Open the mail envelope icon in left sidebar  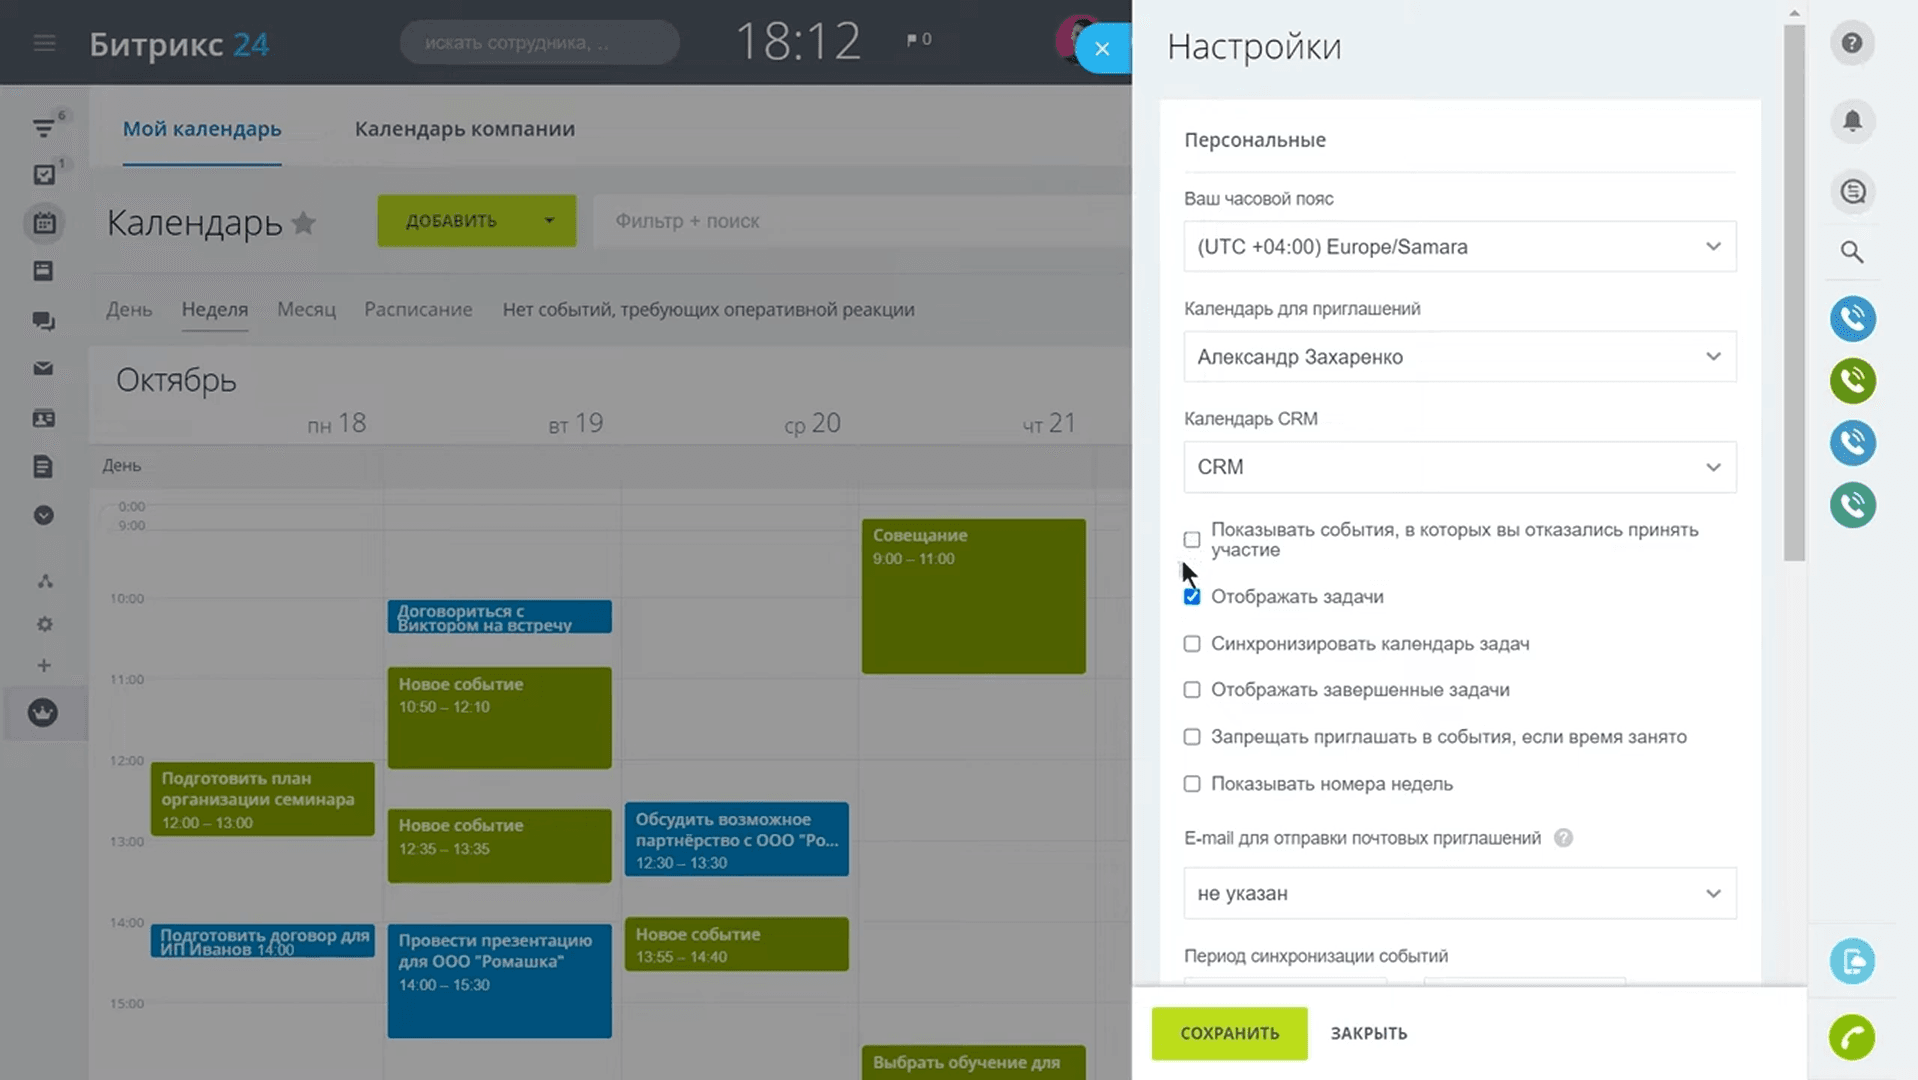(x=43, y=369)
